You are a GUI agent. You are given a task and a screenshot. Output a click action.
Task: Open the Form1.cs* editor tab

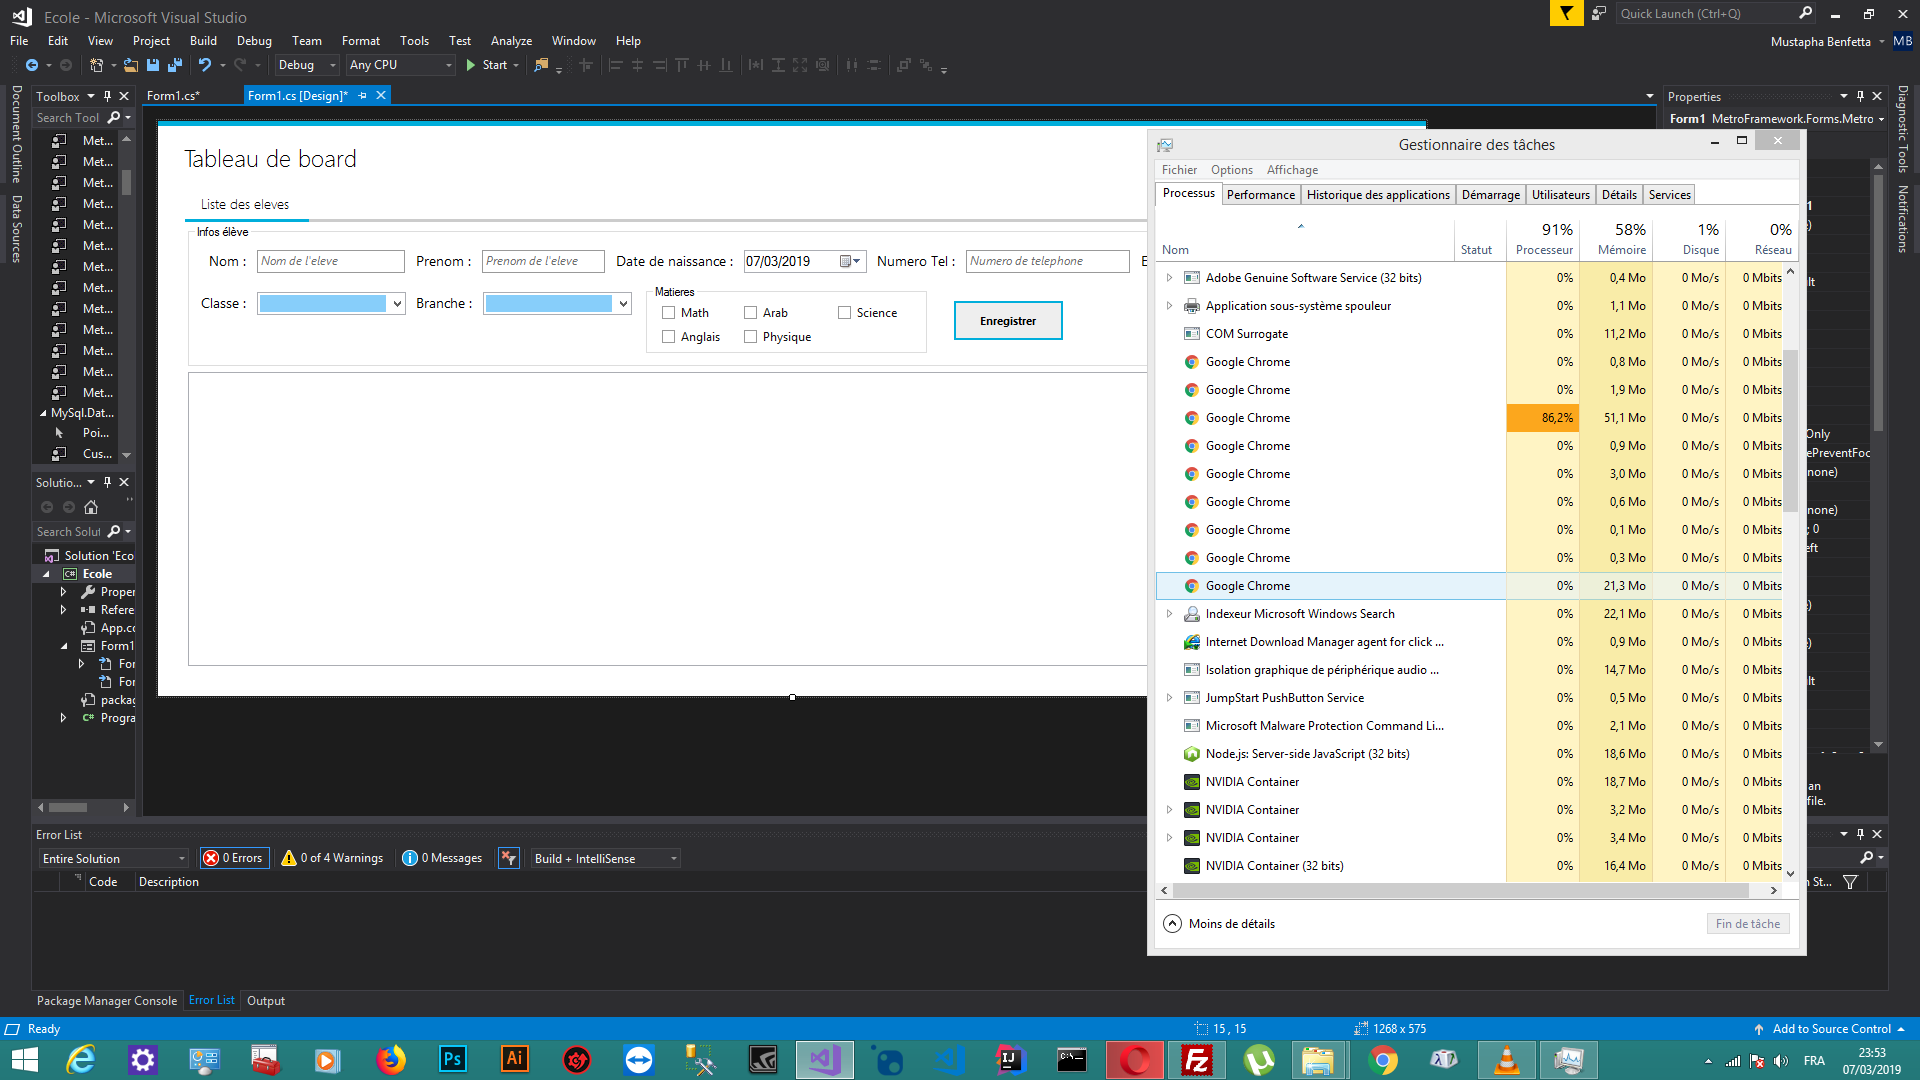[x=173, y=96]
